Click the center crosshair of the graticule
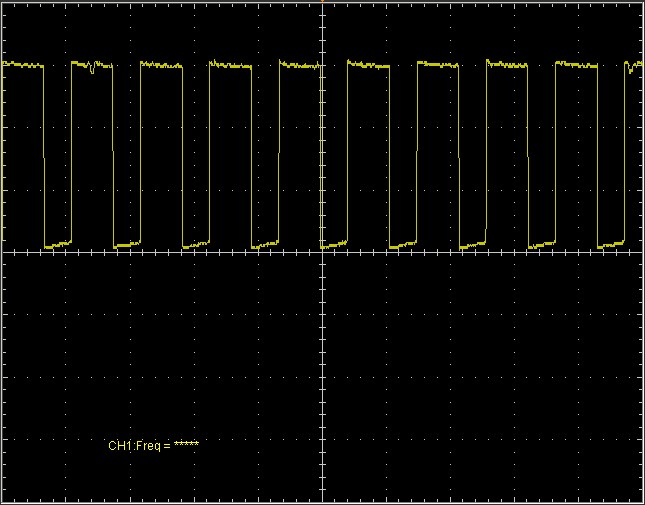The width and height of the screenshot is (645, 505). pos(322,252)
